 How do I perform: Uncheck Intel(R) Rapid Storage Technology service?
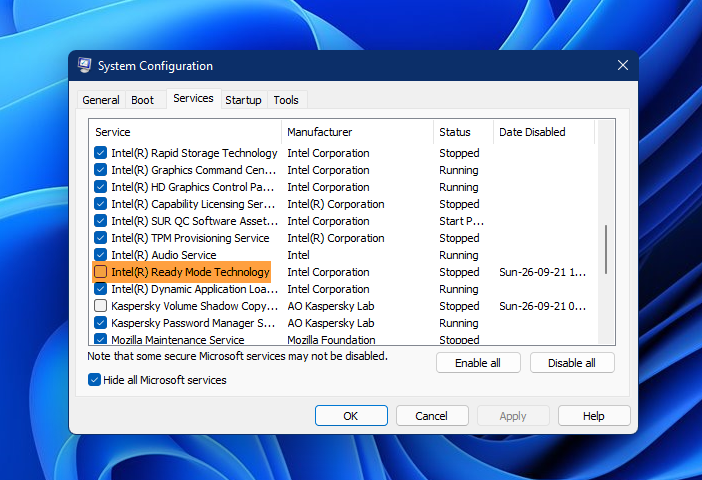click(x=100, y=153)
